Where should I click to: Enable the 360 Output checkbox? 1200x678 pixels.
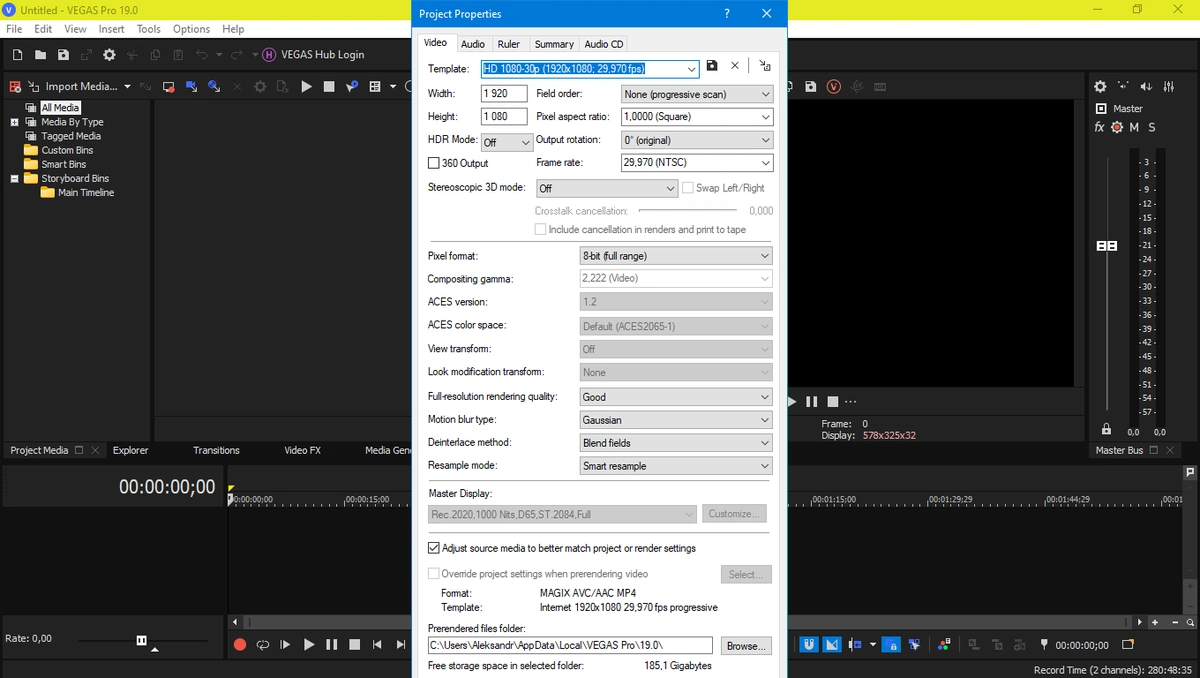point(434,163)
